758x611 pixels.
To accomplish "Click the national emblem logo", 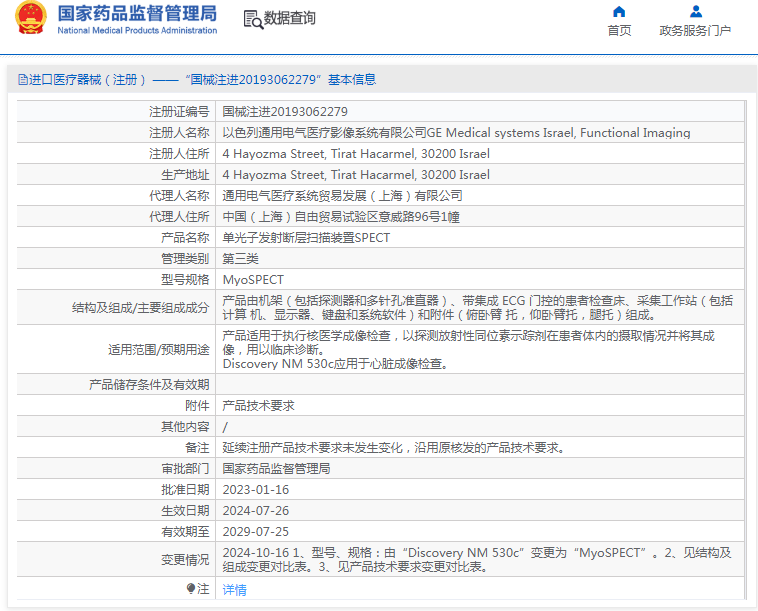I will click(31, 17).
